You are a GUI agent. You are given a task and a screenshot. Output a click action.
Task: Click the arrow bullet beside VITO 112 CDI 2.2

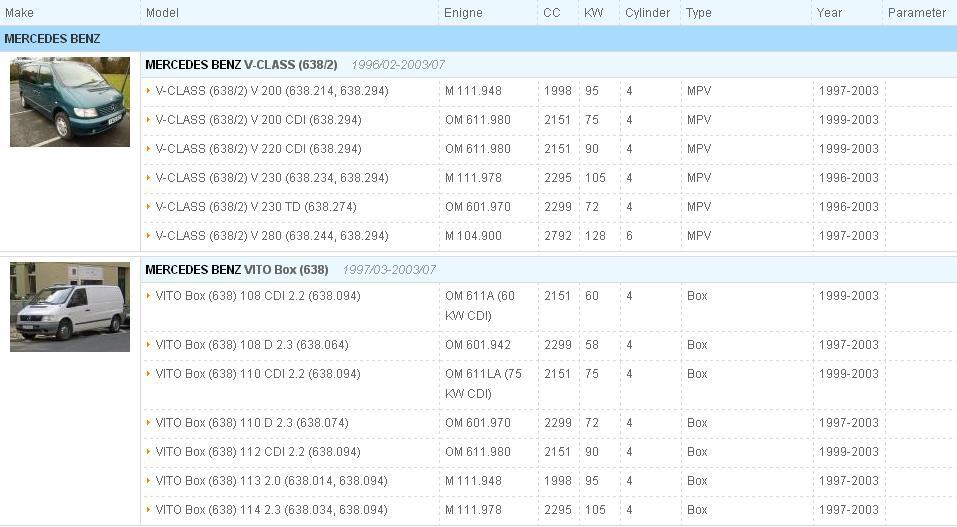point(148,452)
